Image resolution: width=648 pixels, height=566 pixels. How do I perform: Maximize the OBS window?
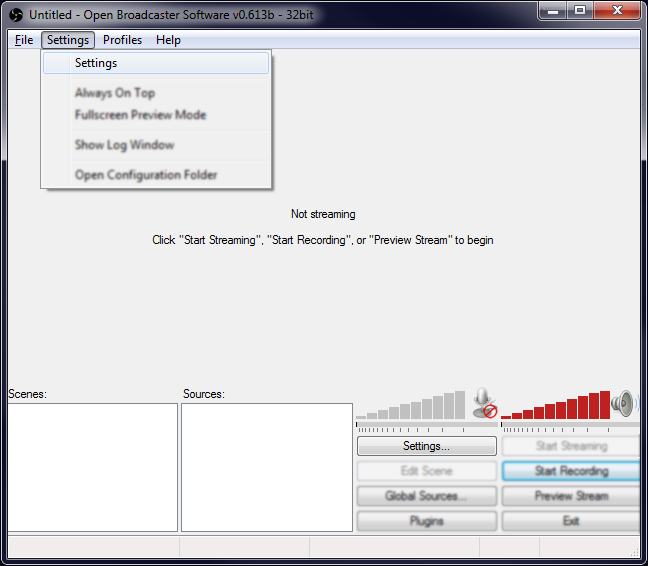pos(580,10)
